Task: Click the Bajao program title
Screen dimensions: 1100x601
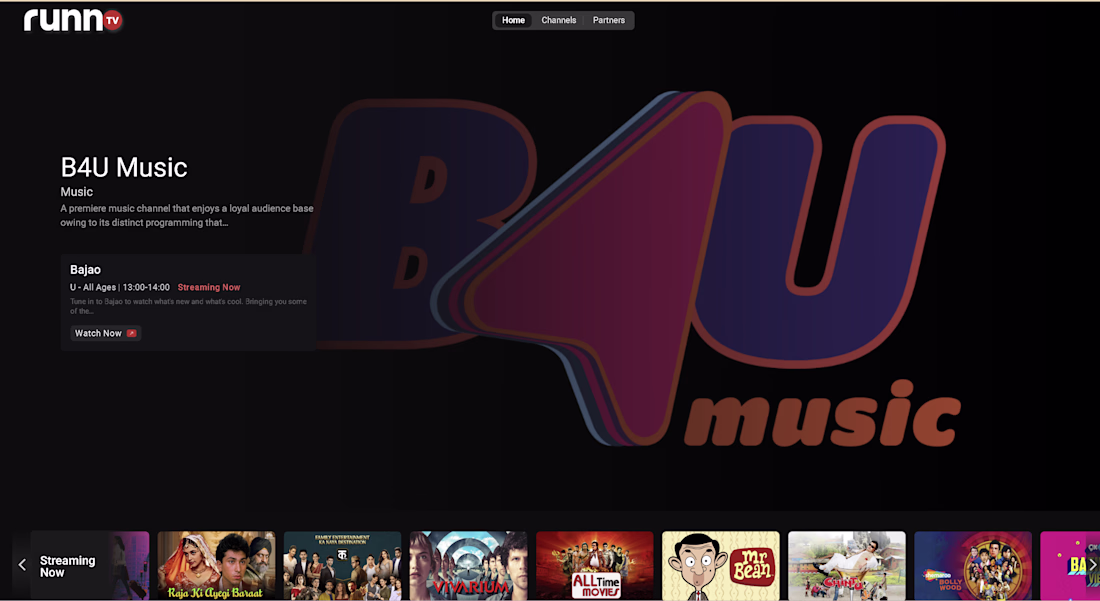Action: [x=86, y=269]
